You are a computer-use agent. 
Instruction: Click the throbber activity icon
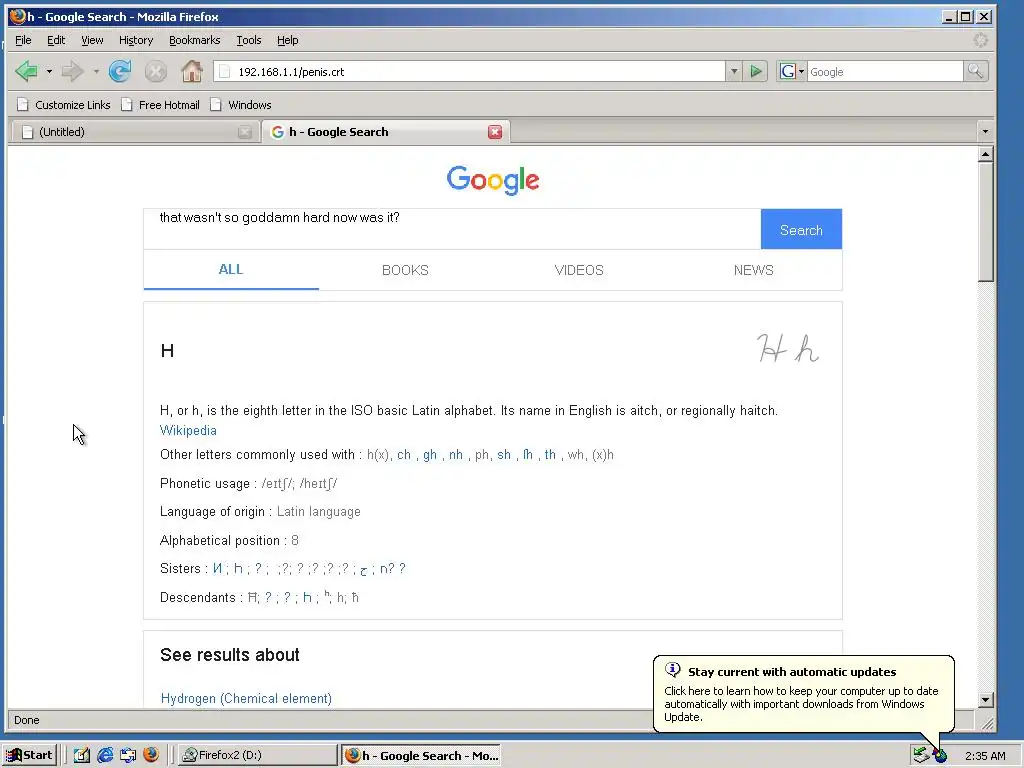(980, 40)
